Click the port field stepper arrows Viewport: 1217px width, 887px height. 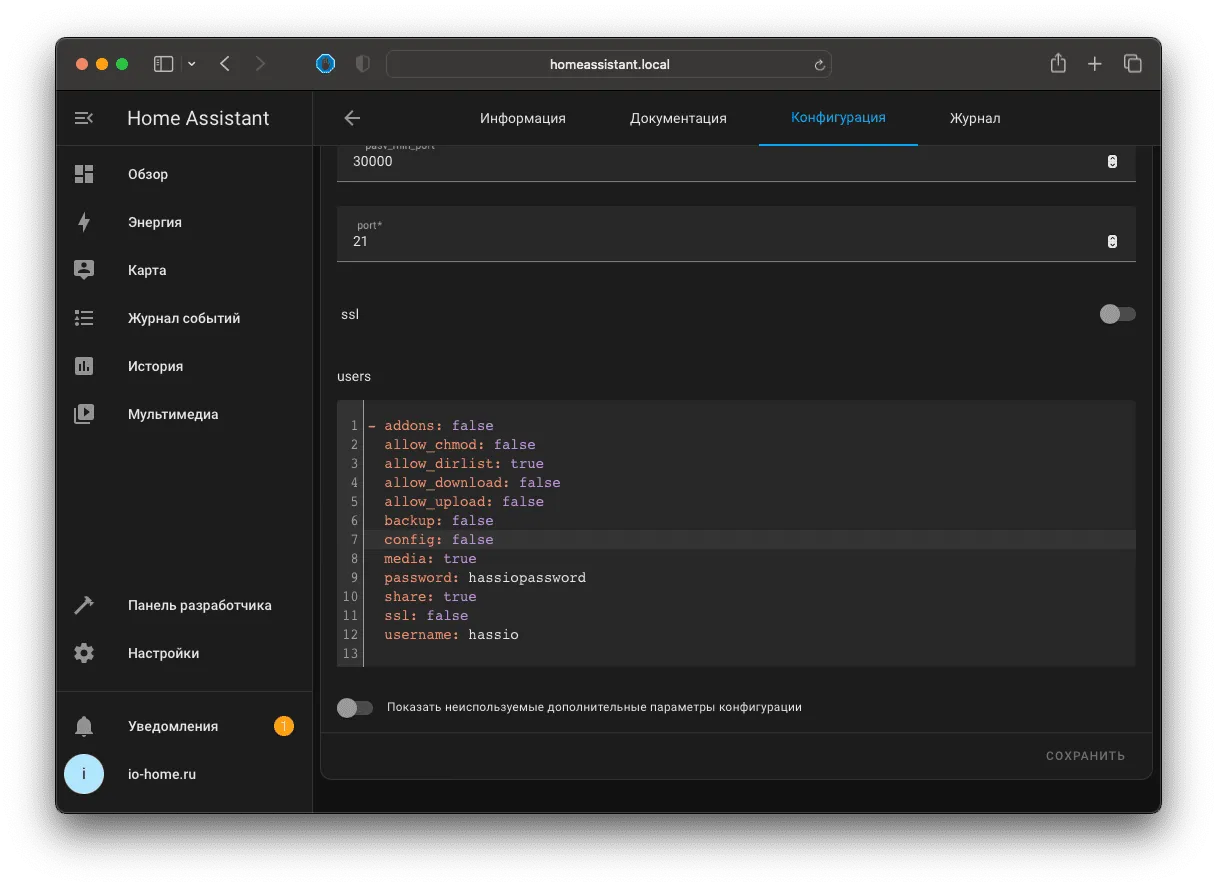[1112, 241]
